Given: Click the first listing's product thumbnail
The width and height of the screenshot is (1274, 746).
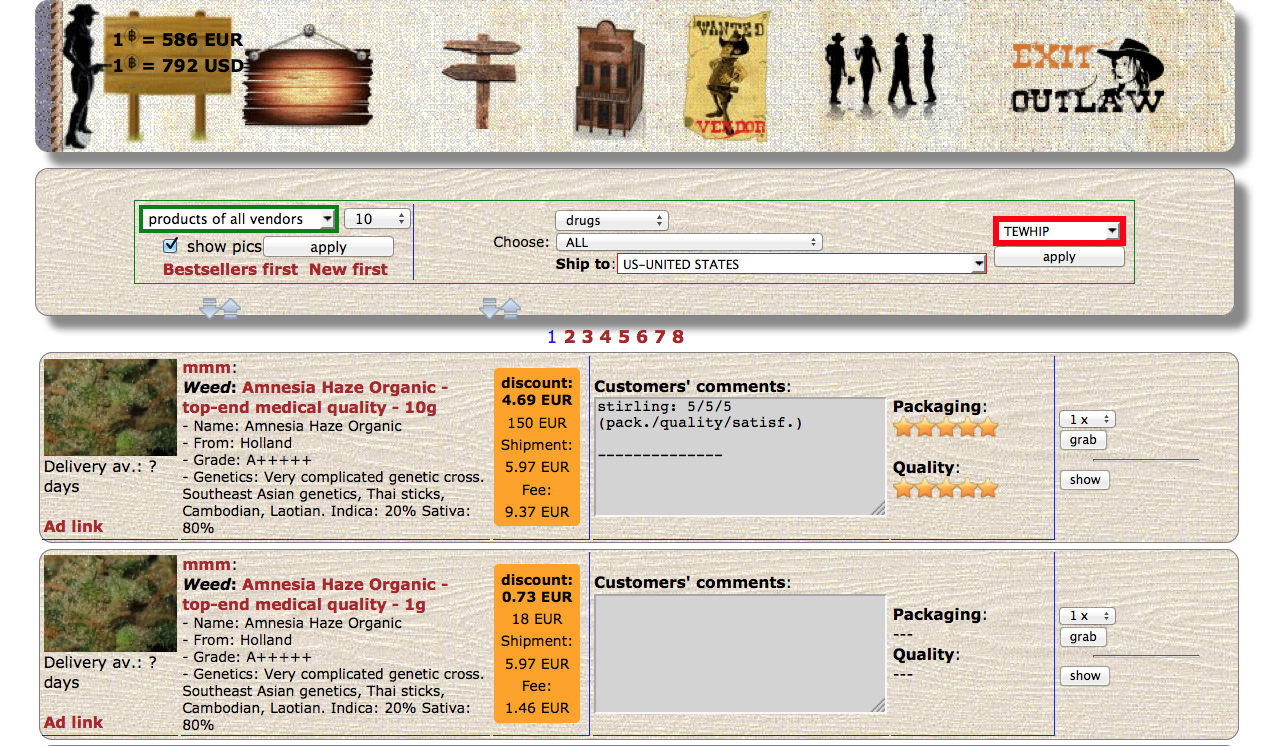Looking at the screenshot, I should [110, 407].
